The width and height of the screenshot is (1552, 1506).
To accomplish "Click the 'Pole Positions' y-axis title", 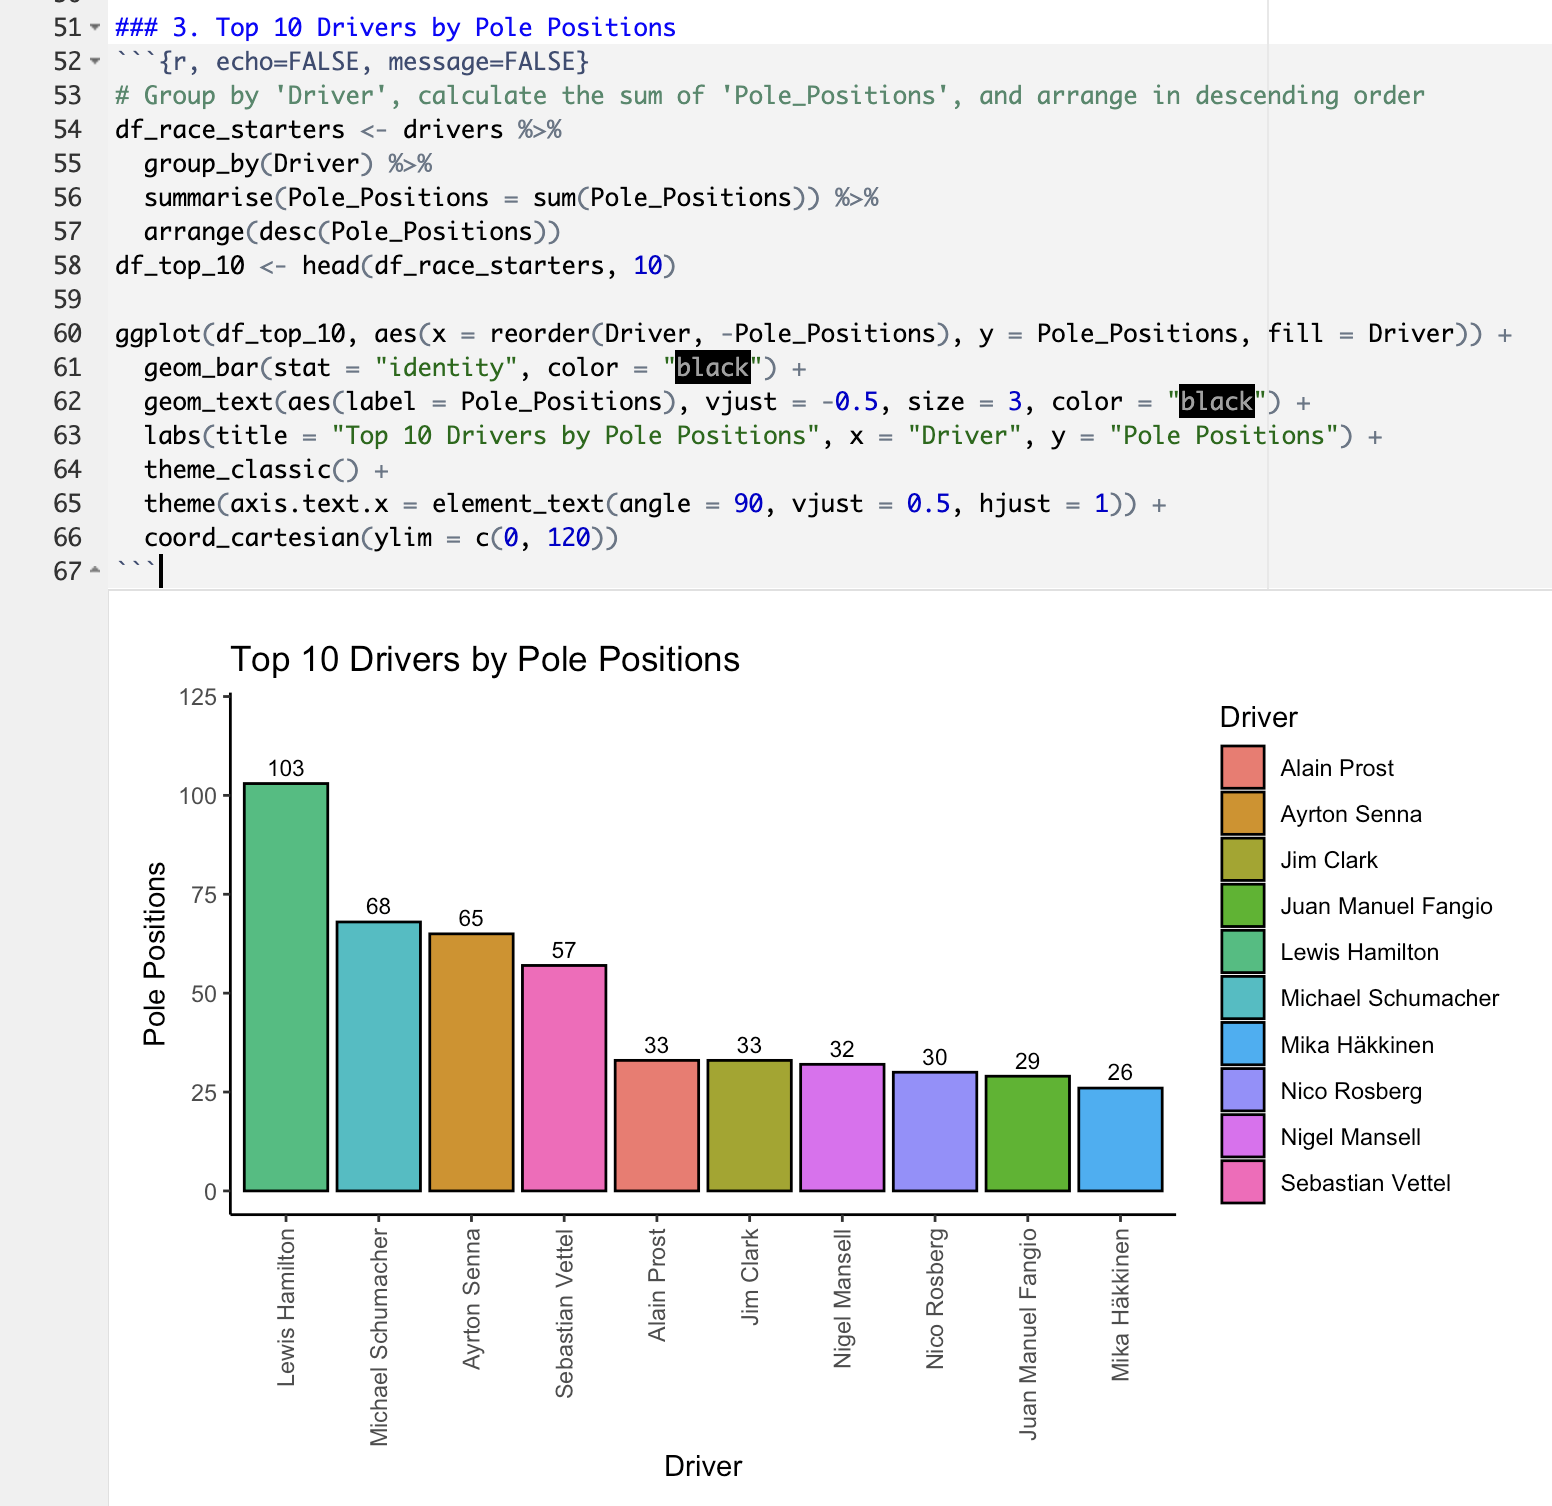I will 154,954.
